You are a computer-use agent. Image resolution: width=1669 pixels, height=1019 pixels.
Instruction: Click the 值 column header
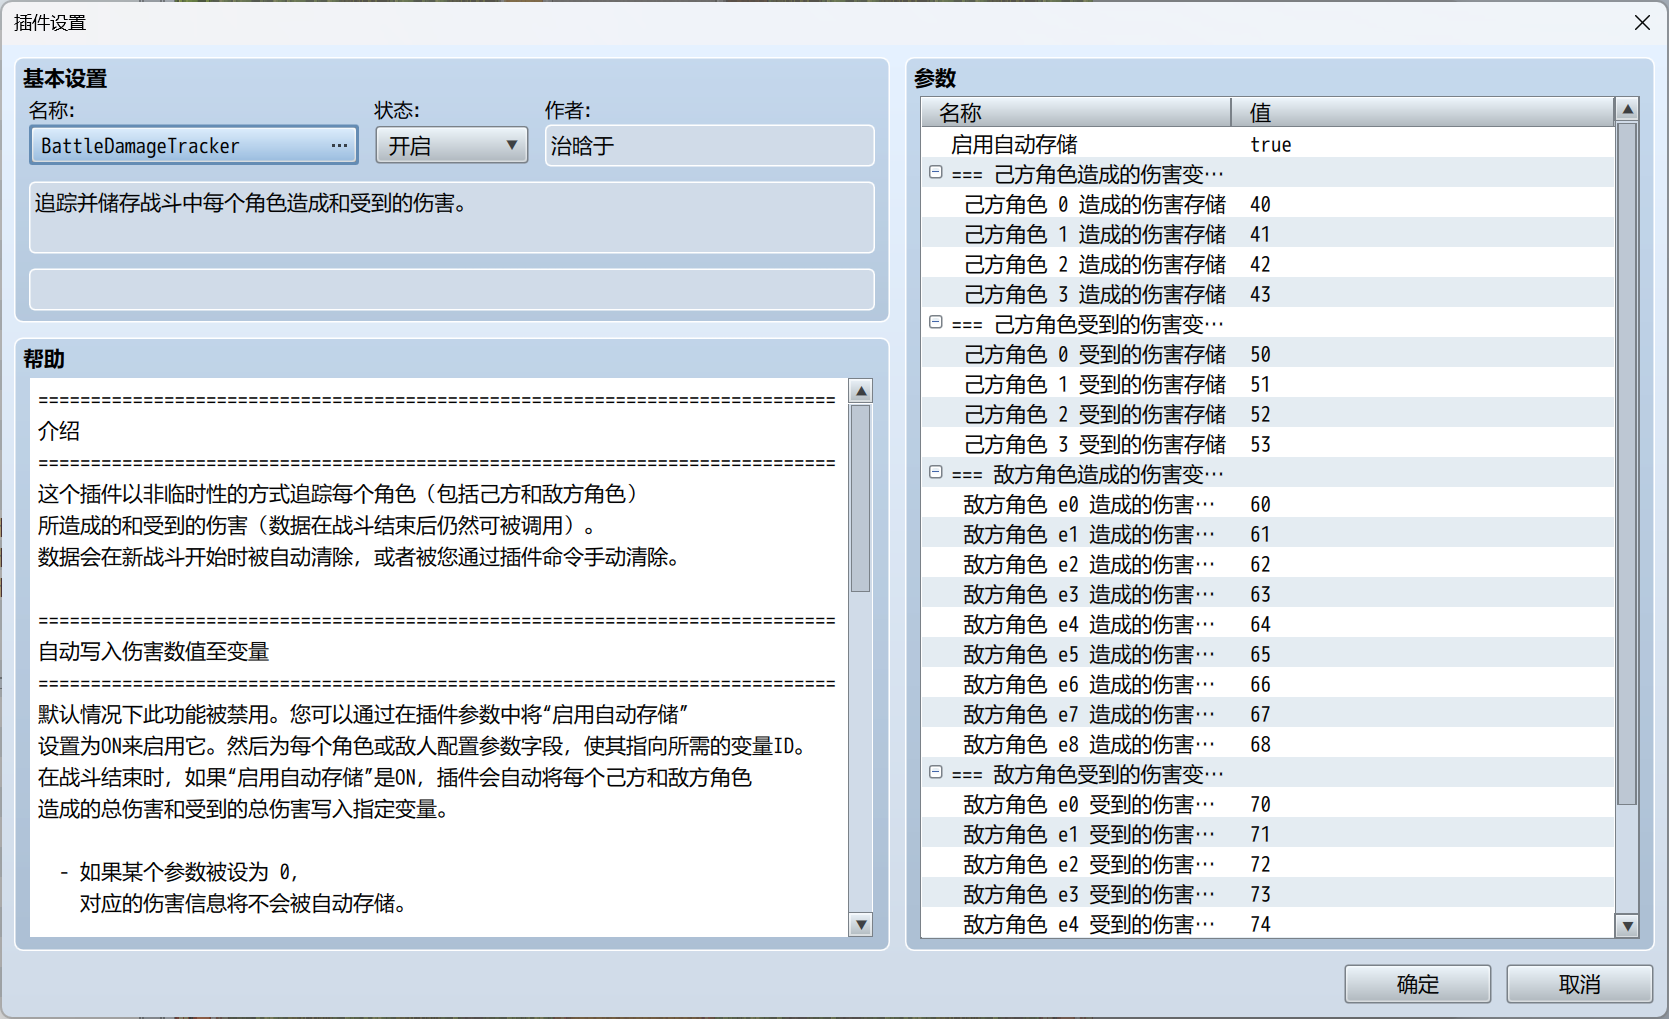pyautogui.click(x=1423, y=112)
